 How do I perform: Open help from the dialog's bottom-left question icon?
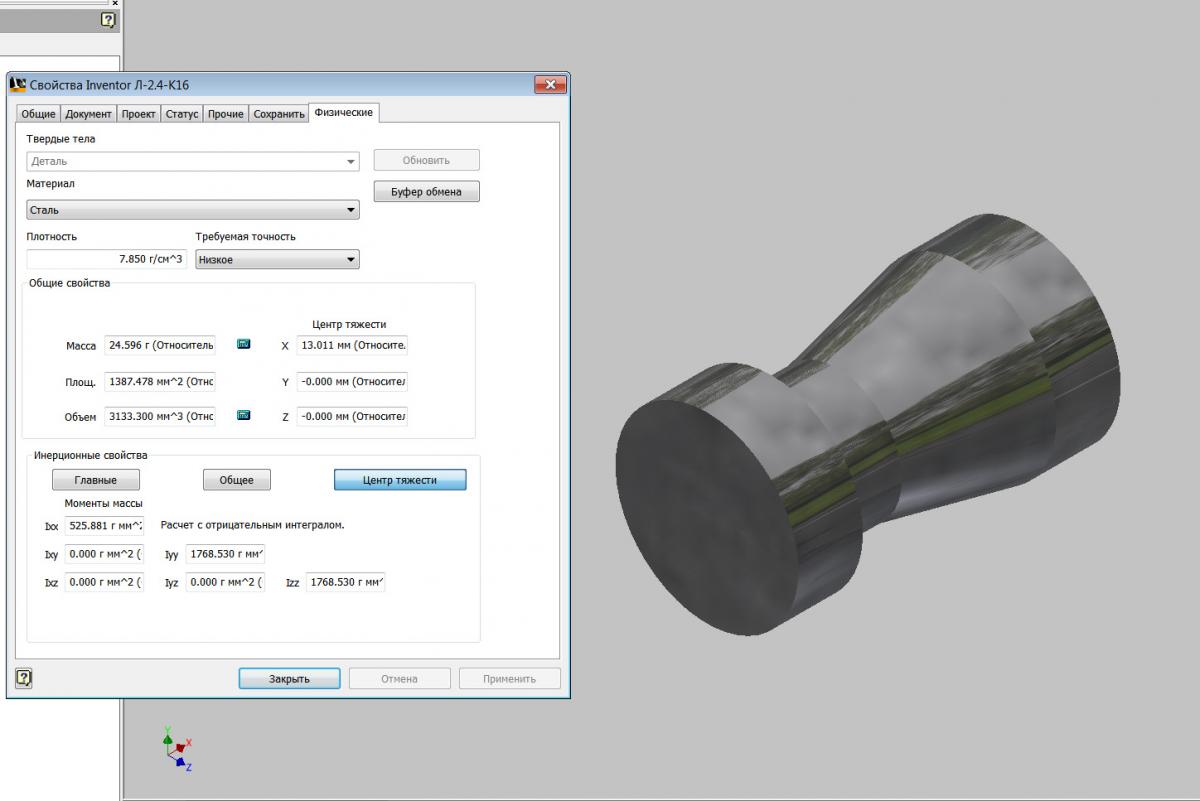coord(24,678)
